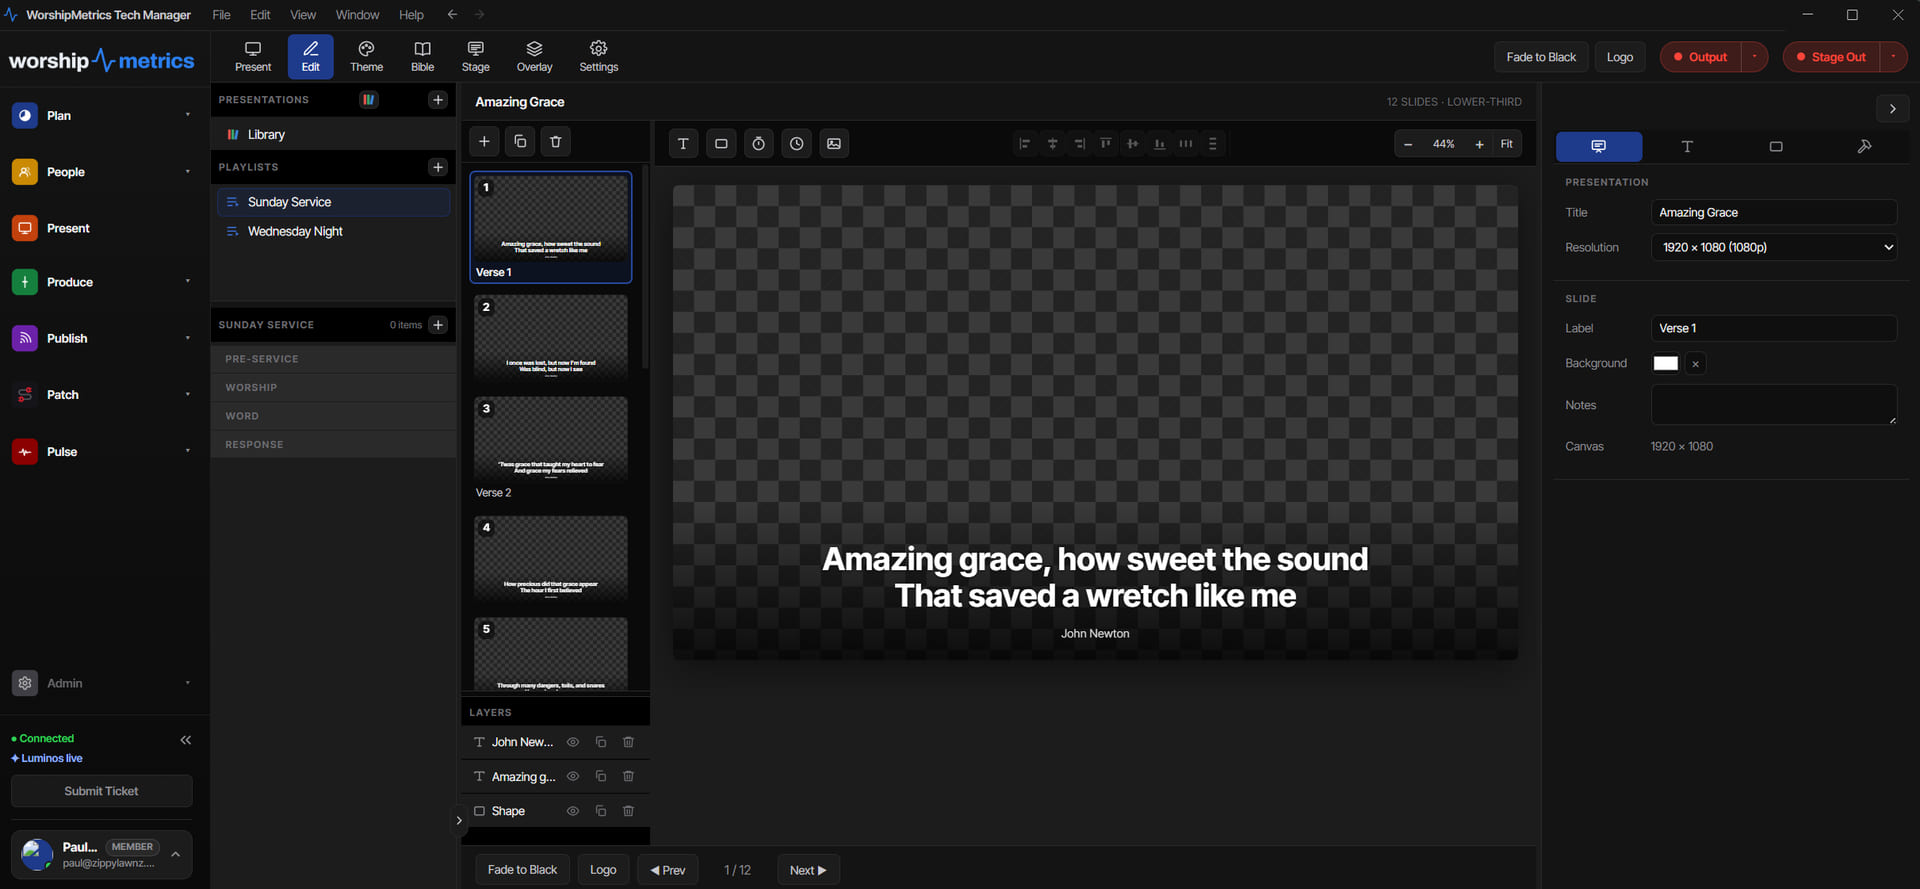
Task: Insert a clock element
Action: 796,144
